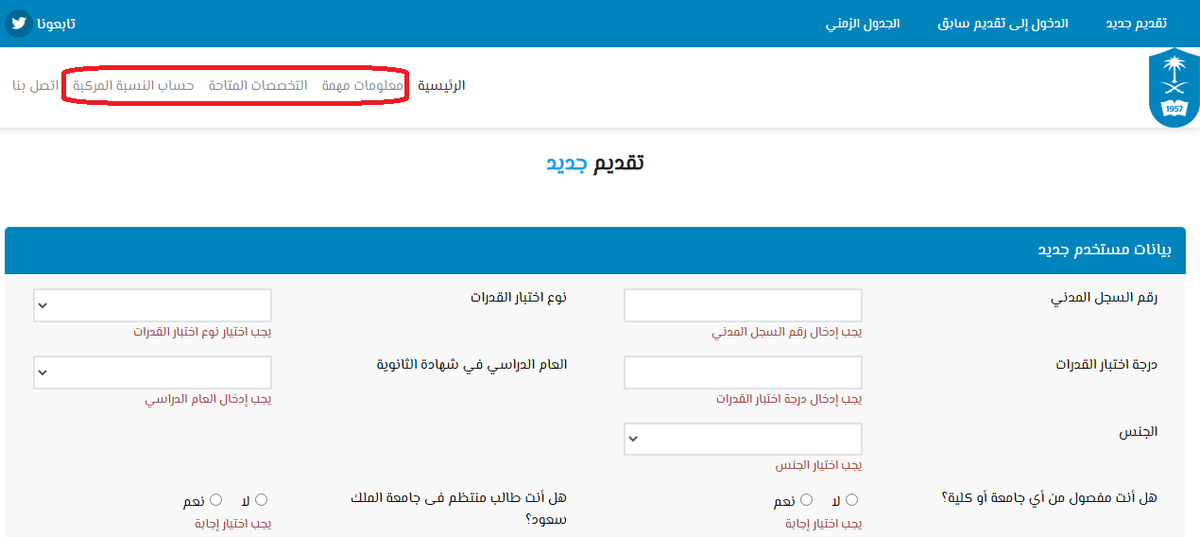Select نعم for مفصول من أي جامعة
This screenshot has height=537, width=1200.
coord(806,500)
